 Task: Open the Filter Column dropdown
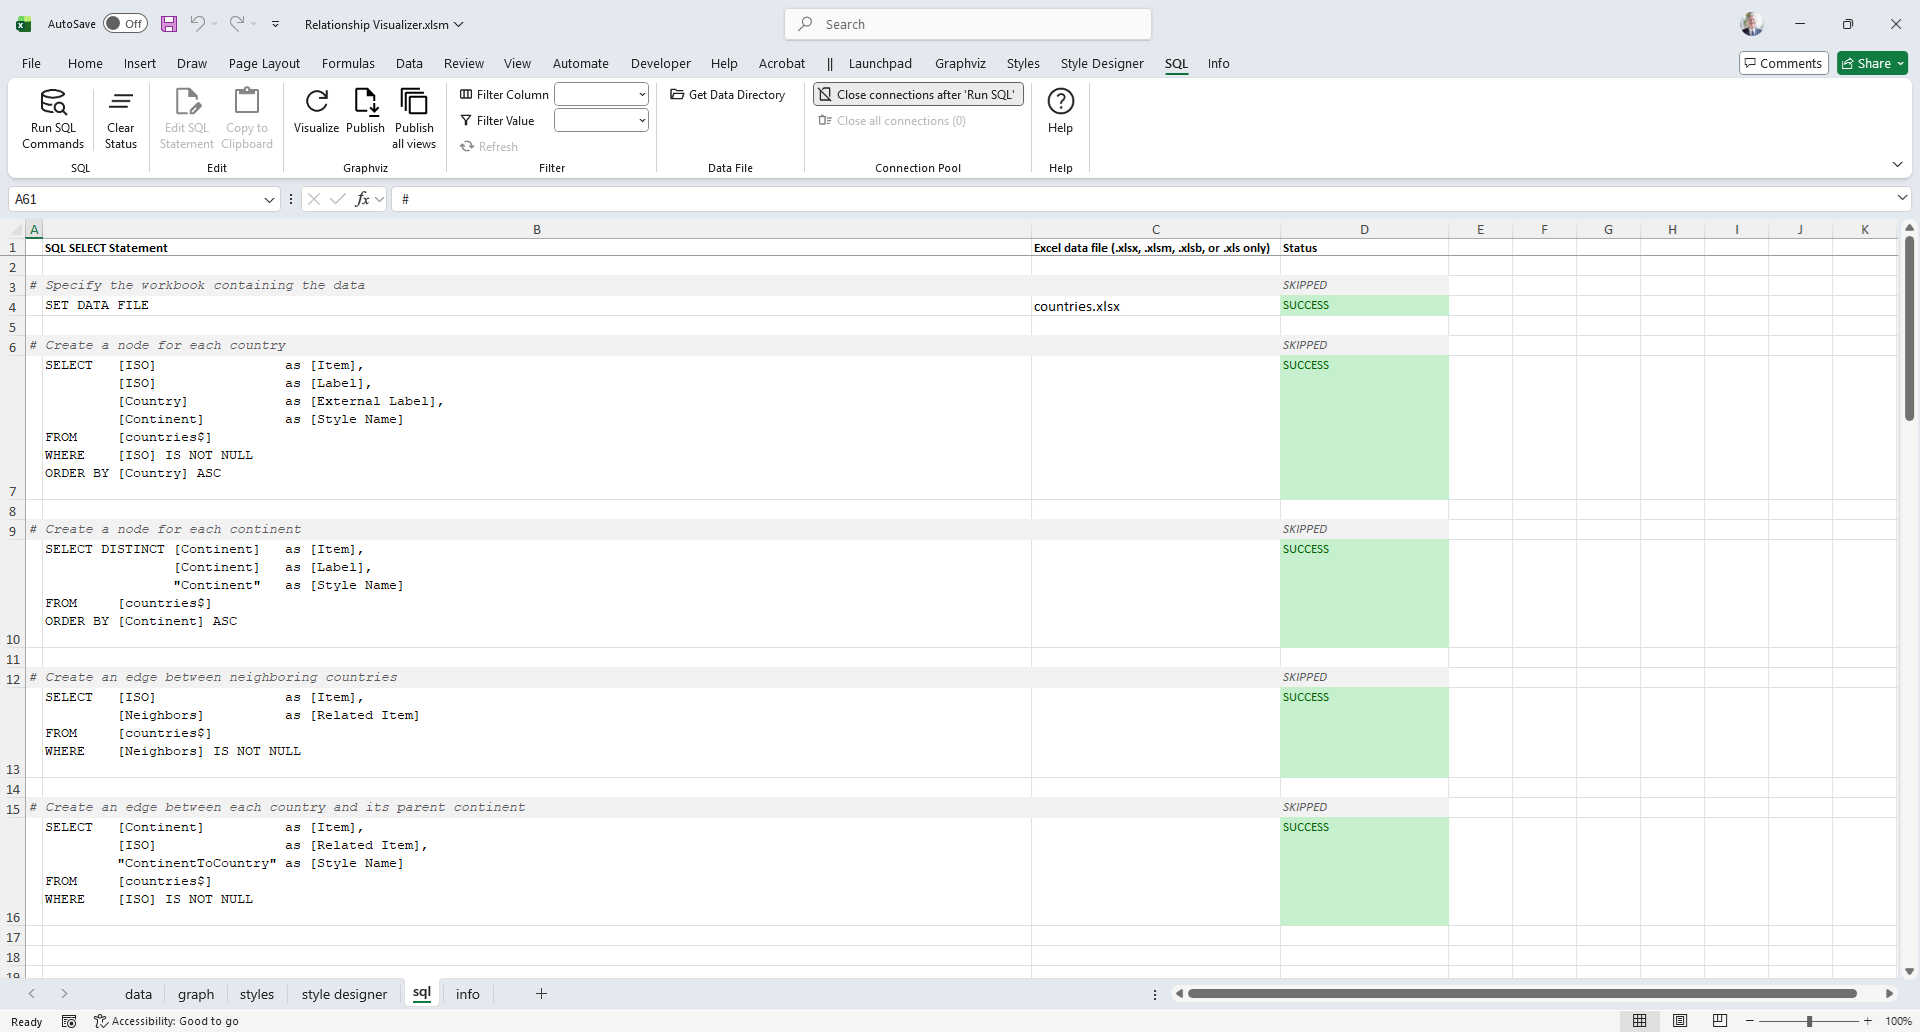coord(641,95)
